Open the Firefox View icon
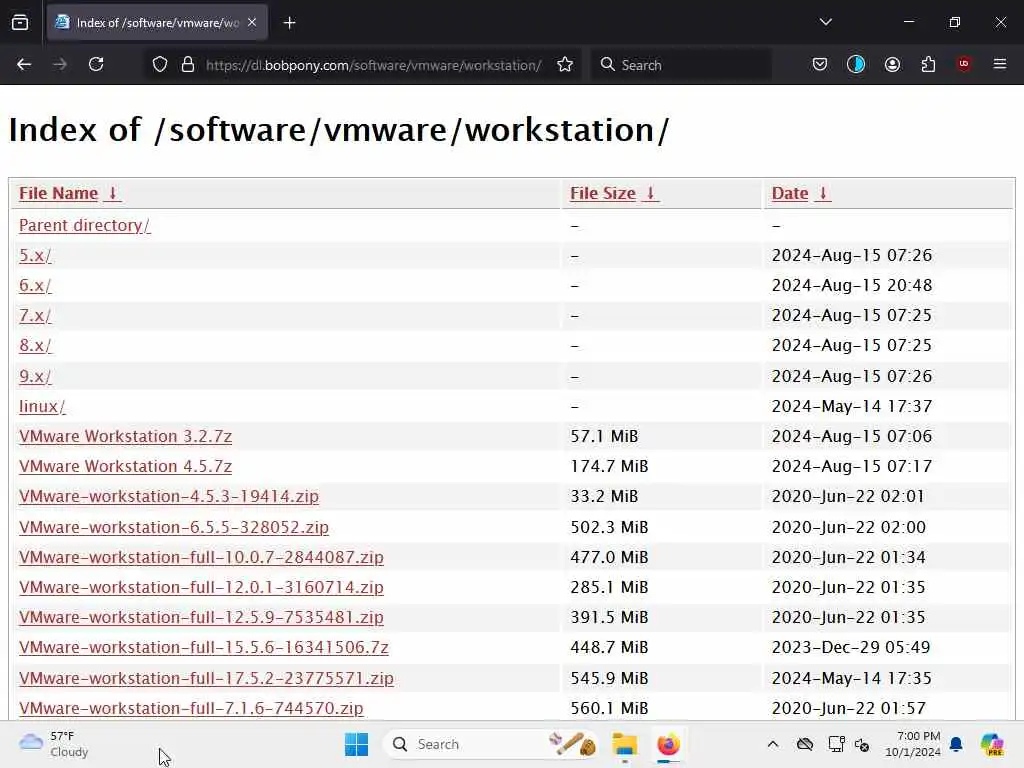 coord(20,23)
